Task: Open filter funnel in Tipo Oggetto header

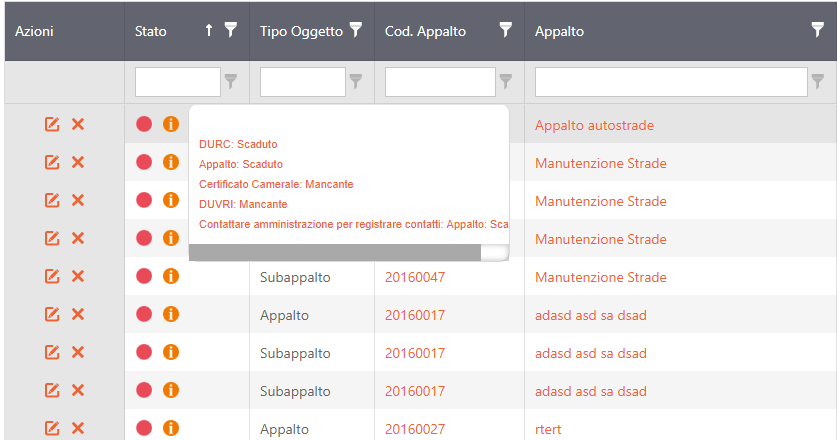Action: [356, 30]
